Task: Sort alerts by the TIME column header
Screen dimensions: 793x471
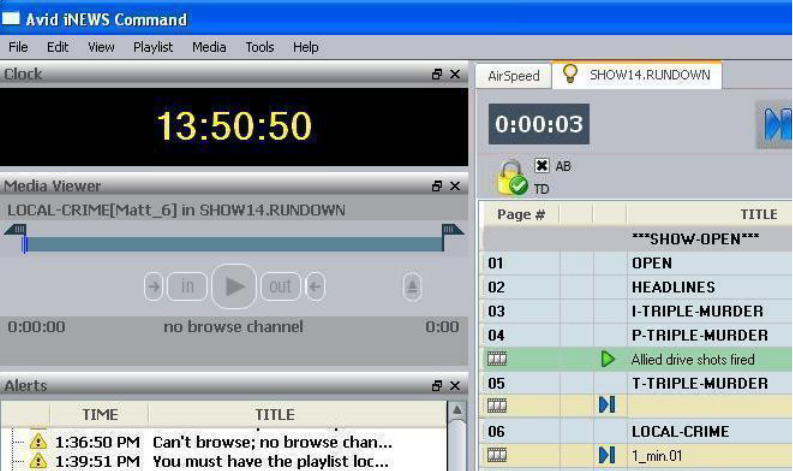Action: (100, 415)
